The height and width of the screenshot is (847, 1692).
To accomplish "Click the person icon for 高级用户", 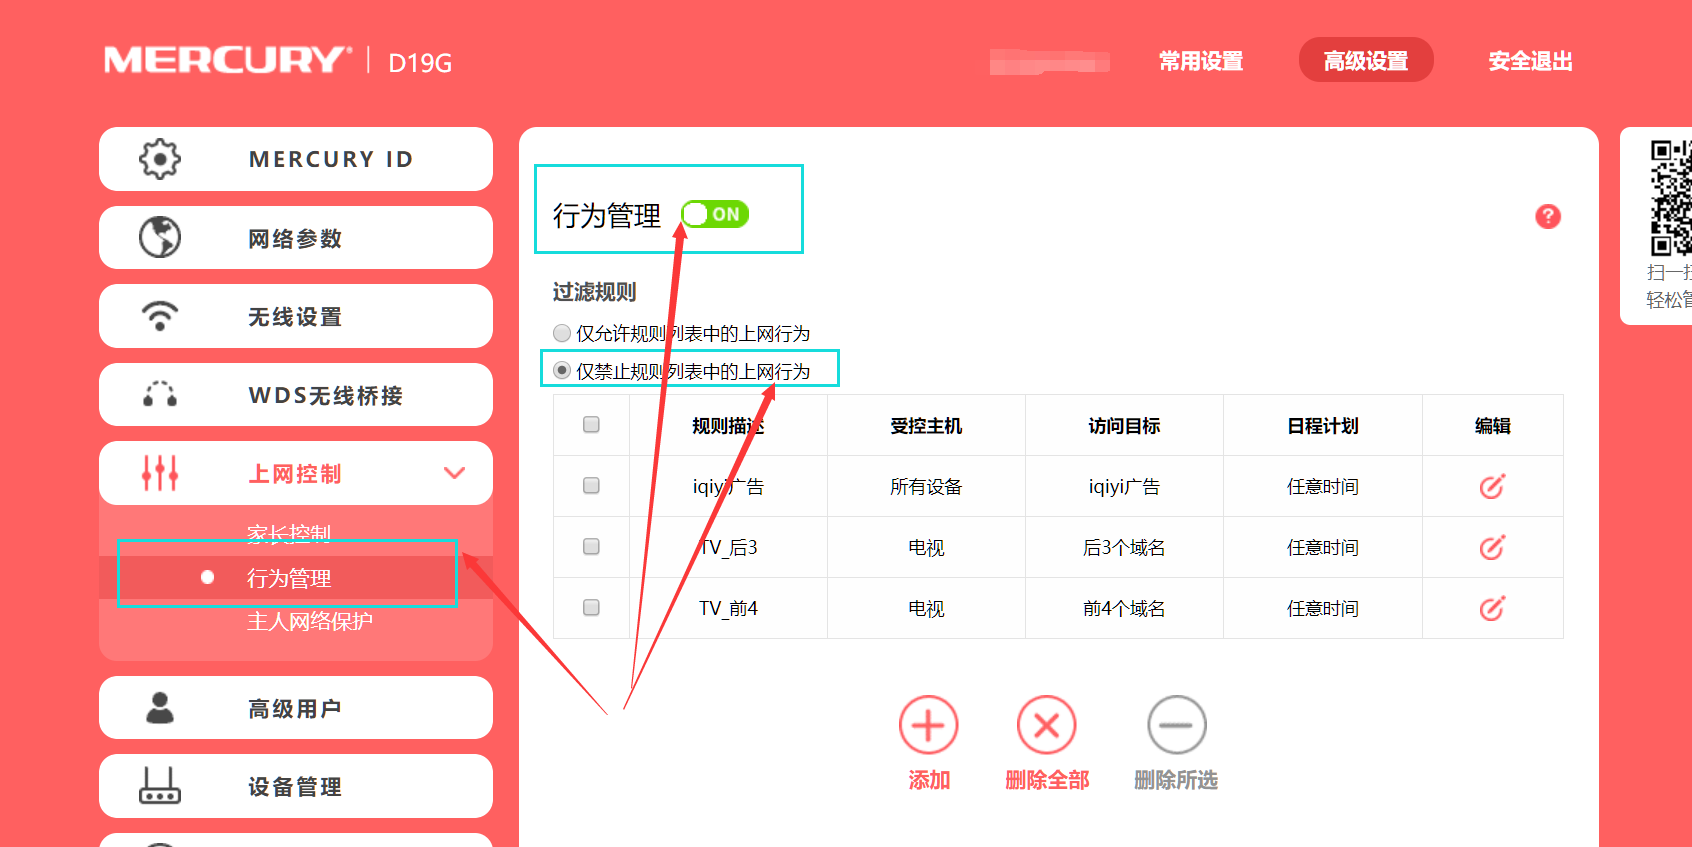I will 160,708.
